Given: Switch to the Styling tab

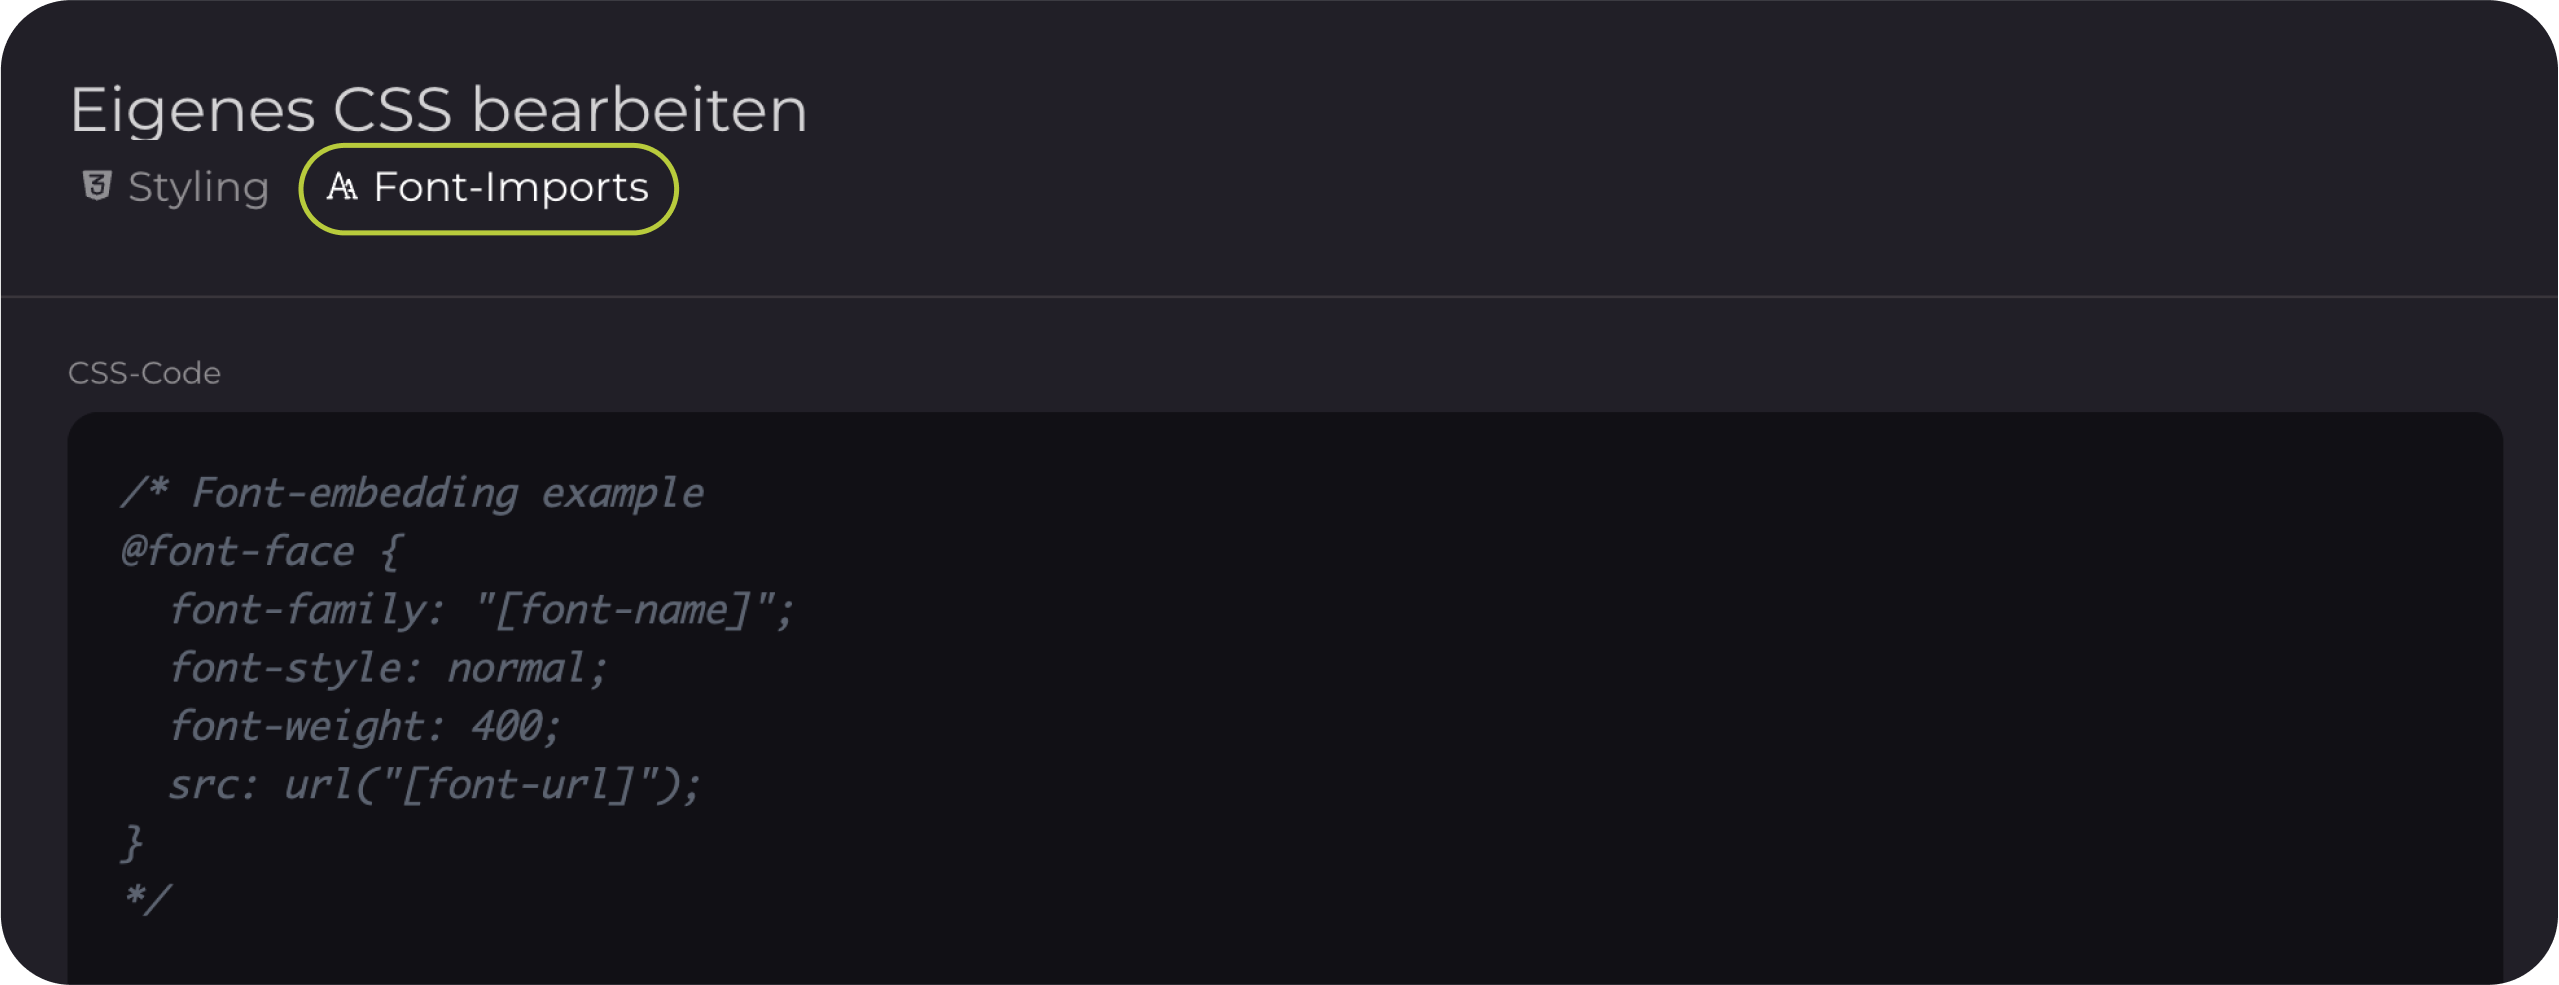Looking at the screenshot, I should click(198, 188).
